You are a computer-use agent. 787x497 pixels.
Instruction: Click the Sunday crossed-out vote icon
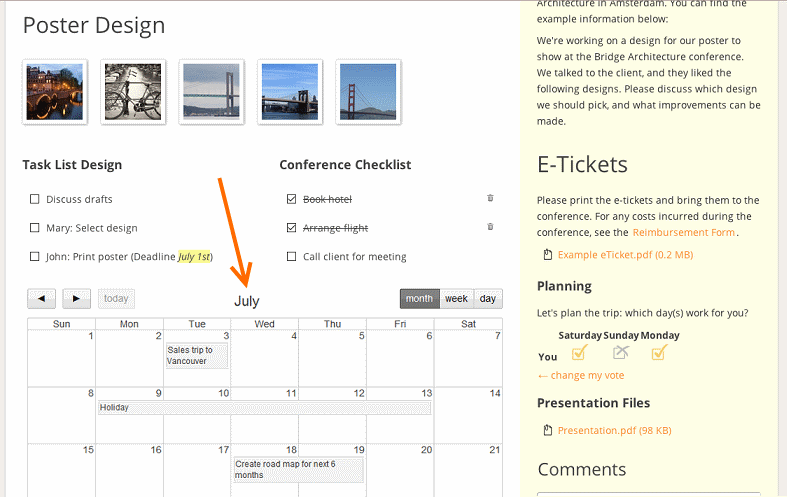coord(621,352)
